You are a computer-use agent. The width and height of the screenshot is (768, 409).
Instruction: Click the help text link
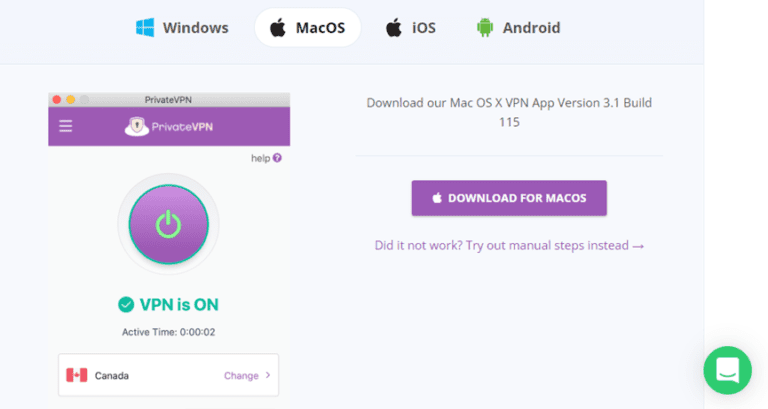click(260, 158)
